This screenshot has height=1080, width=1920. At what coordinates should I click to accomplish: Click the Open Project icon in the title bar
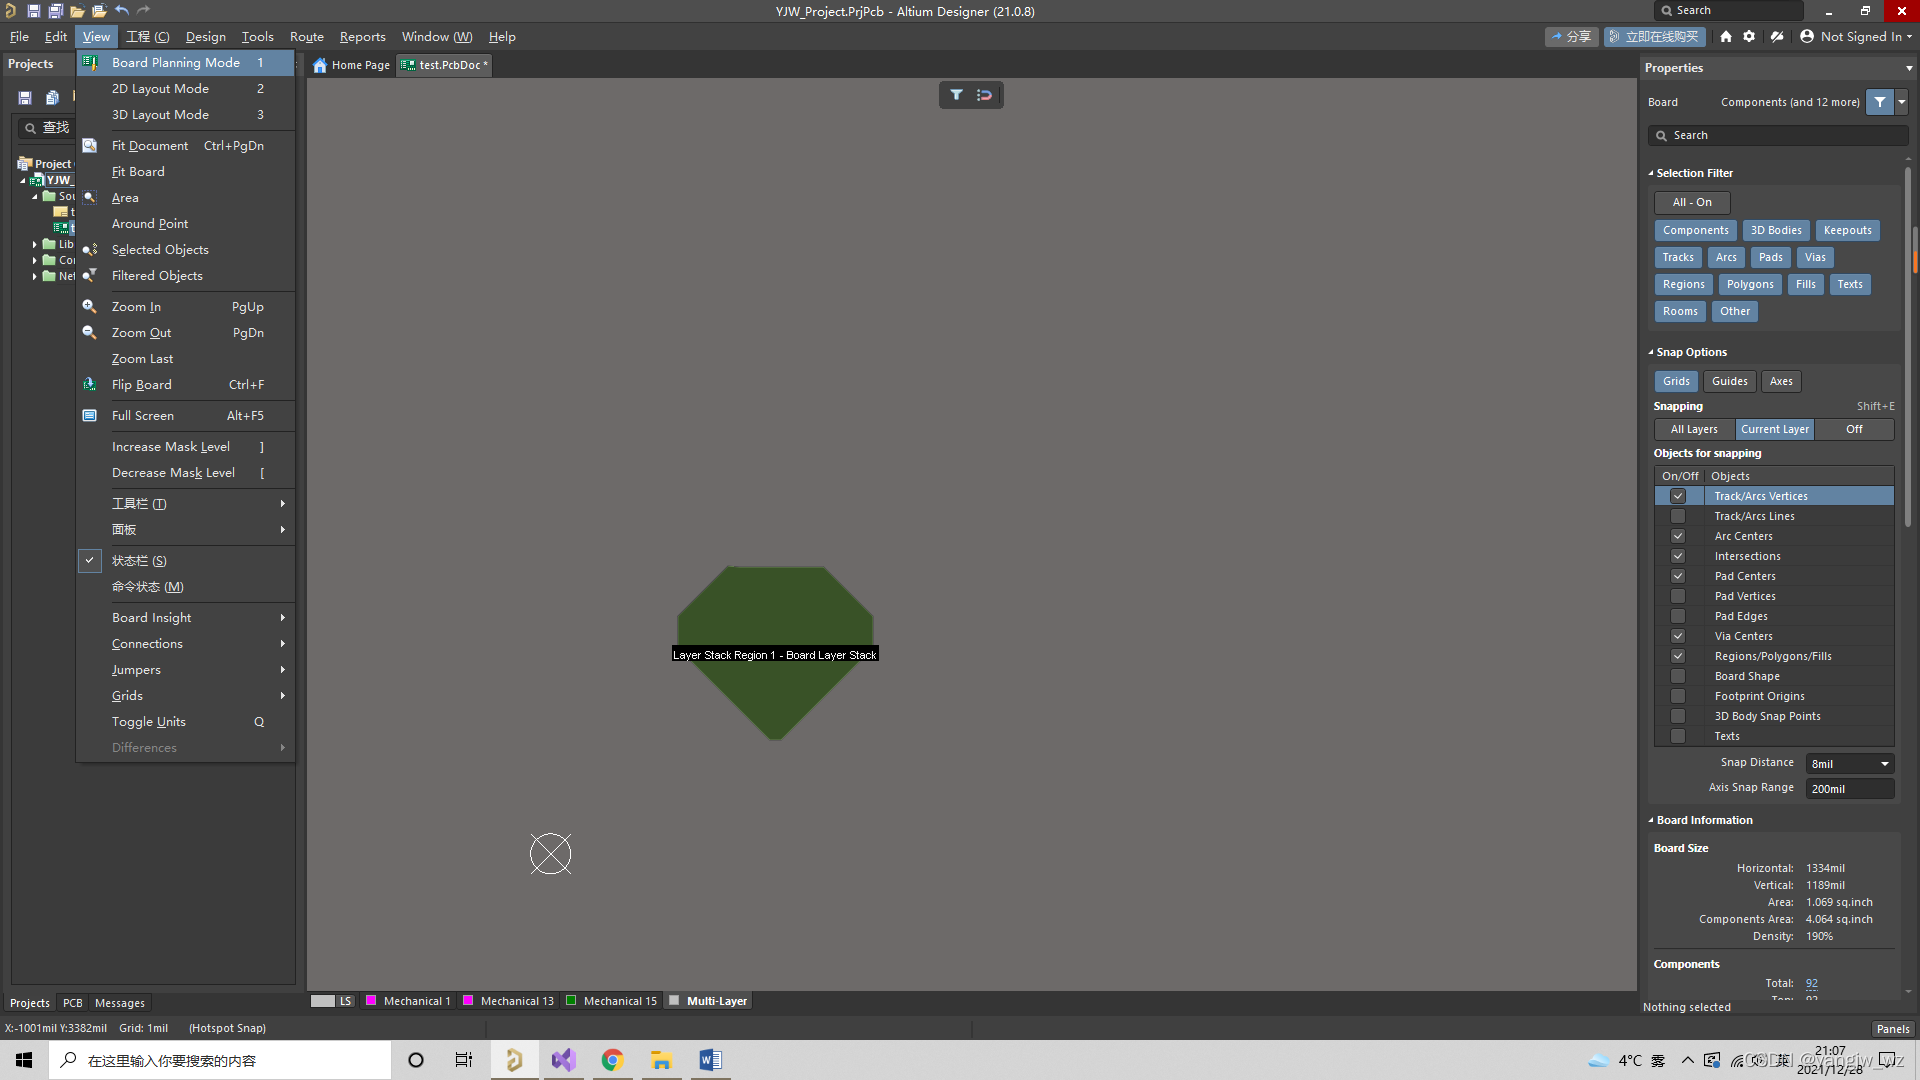click(99, 11)
